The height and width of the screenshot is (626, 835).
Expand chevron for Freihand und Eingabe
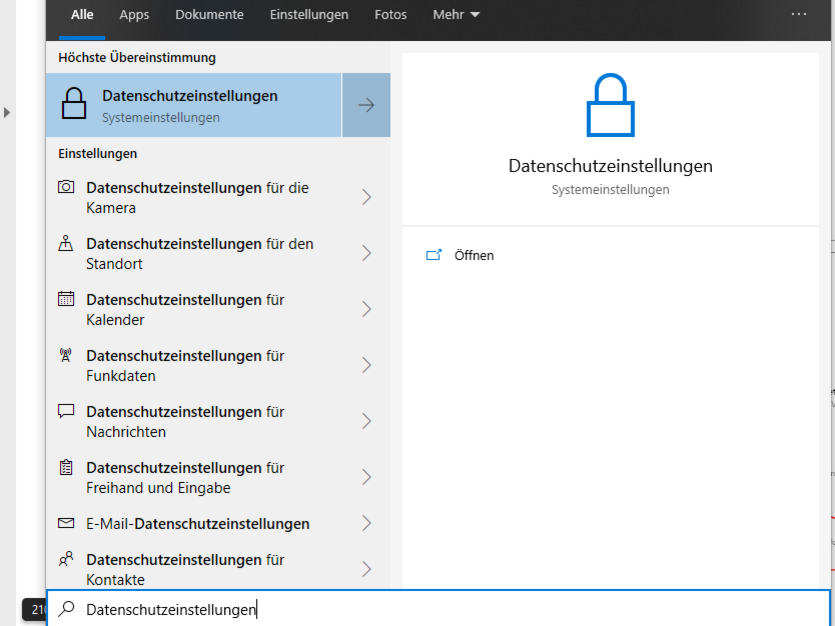pos(366,477)
